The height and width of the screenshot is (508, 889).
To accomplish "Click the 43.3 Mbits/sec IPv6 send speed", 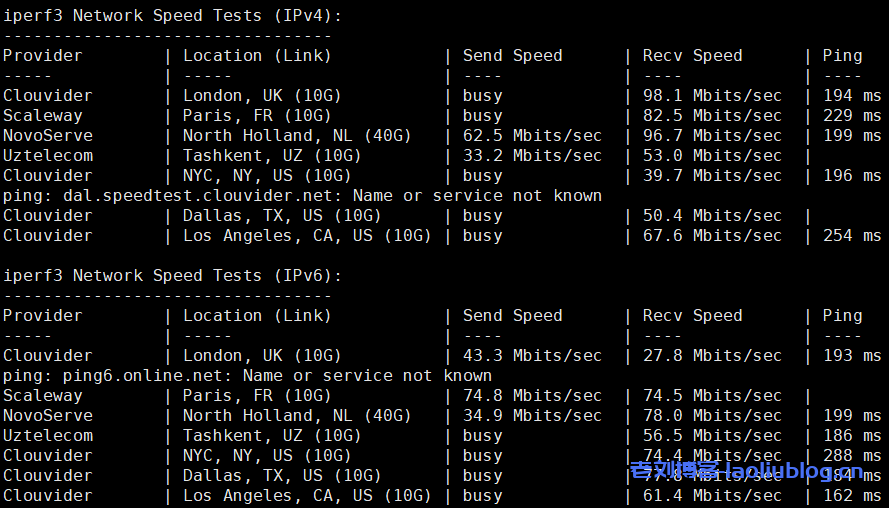I will 532,355.
